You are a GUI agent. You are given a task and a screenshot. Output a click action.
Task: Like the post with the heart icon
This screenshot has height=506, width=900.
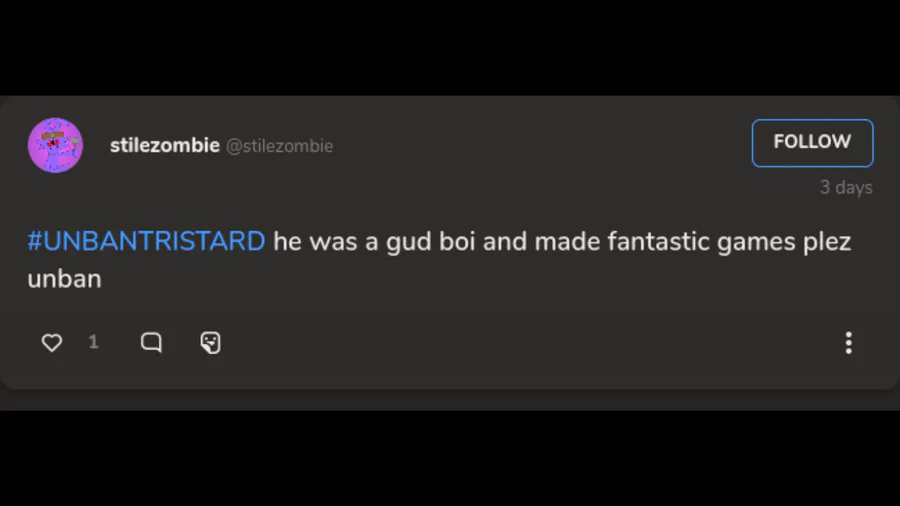pyautogui.click(x=52, y=343)
